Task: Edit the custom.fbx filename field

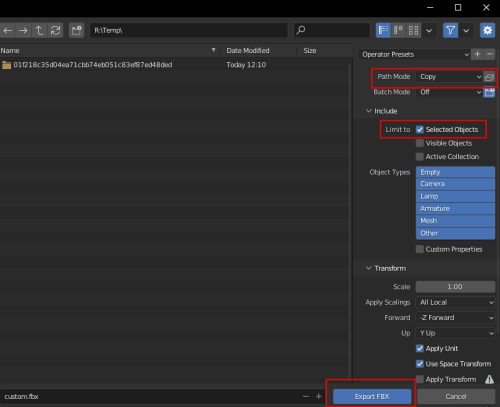Action: tap(150, 396)
